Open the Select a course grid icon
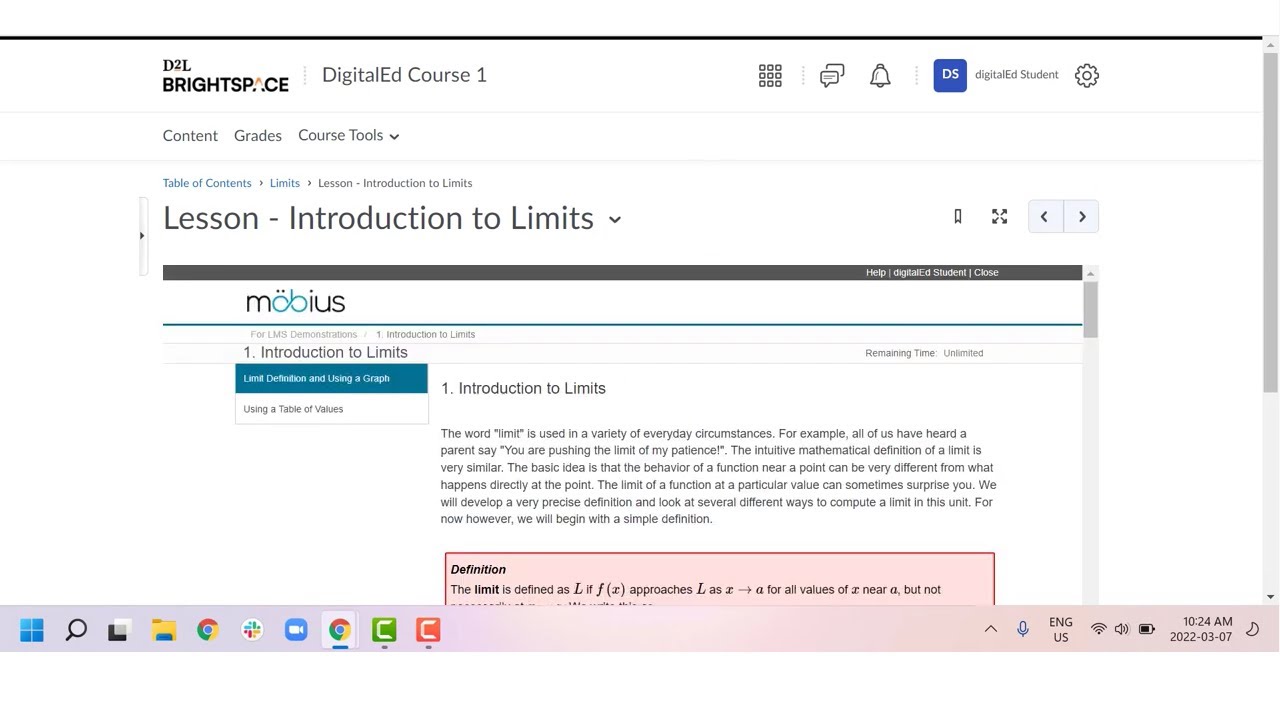 (770, 75)
